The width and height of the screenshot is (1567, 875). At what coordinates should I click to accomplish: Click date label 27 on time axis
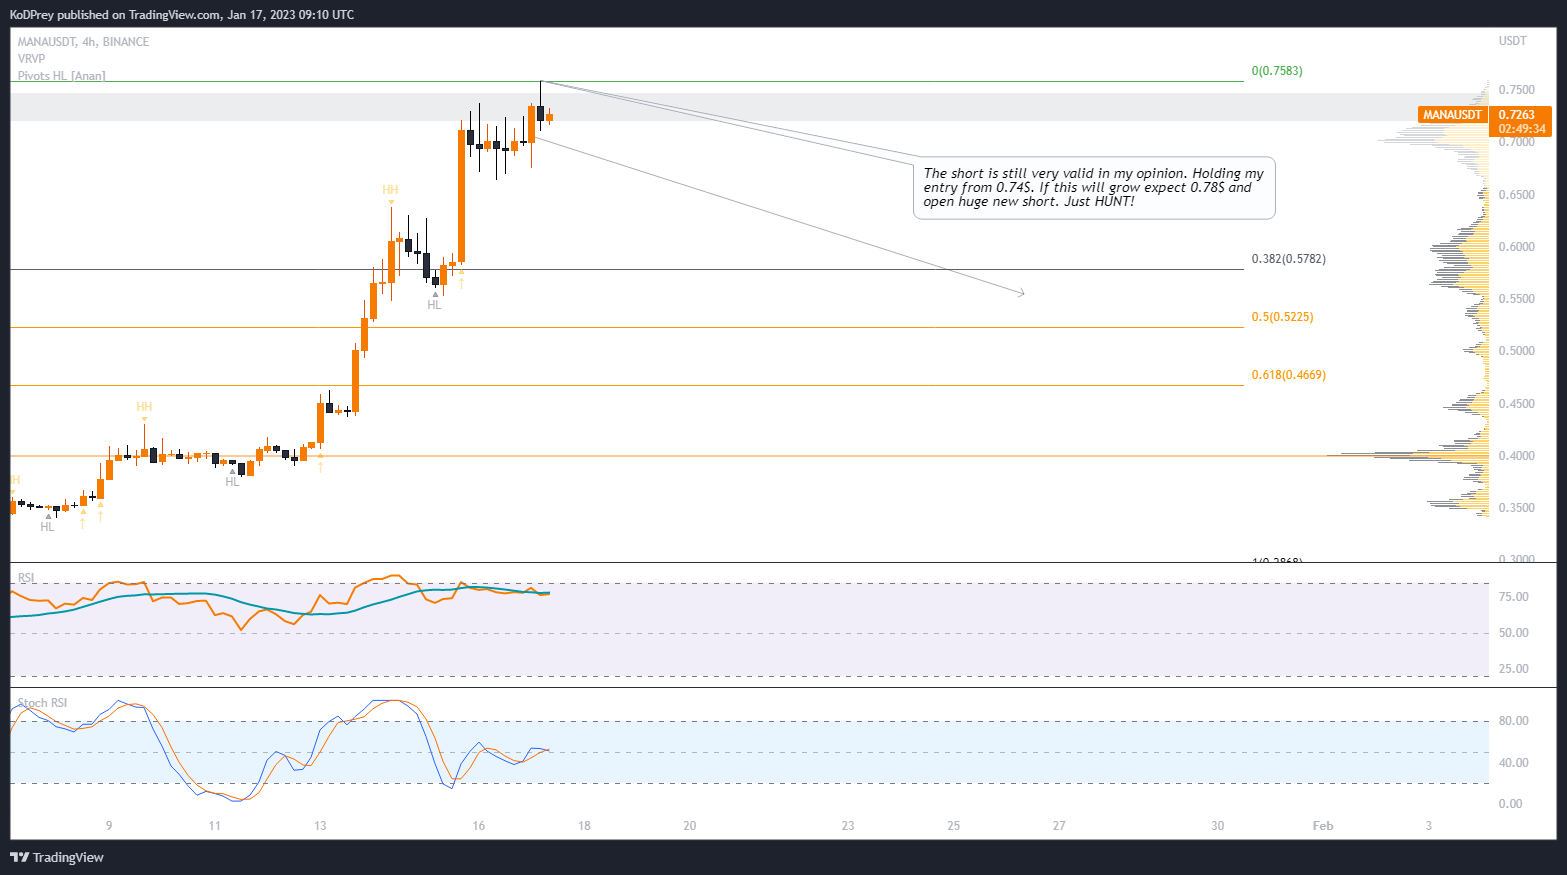[1059, 826]
